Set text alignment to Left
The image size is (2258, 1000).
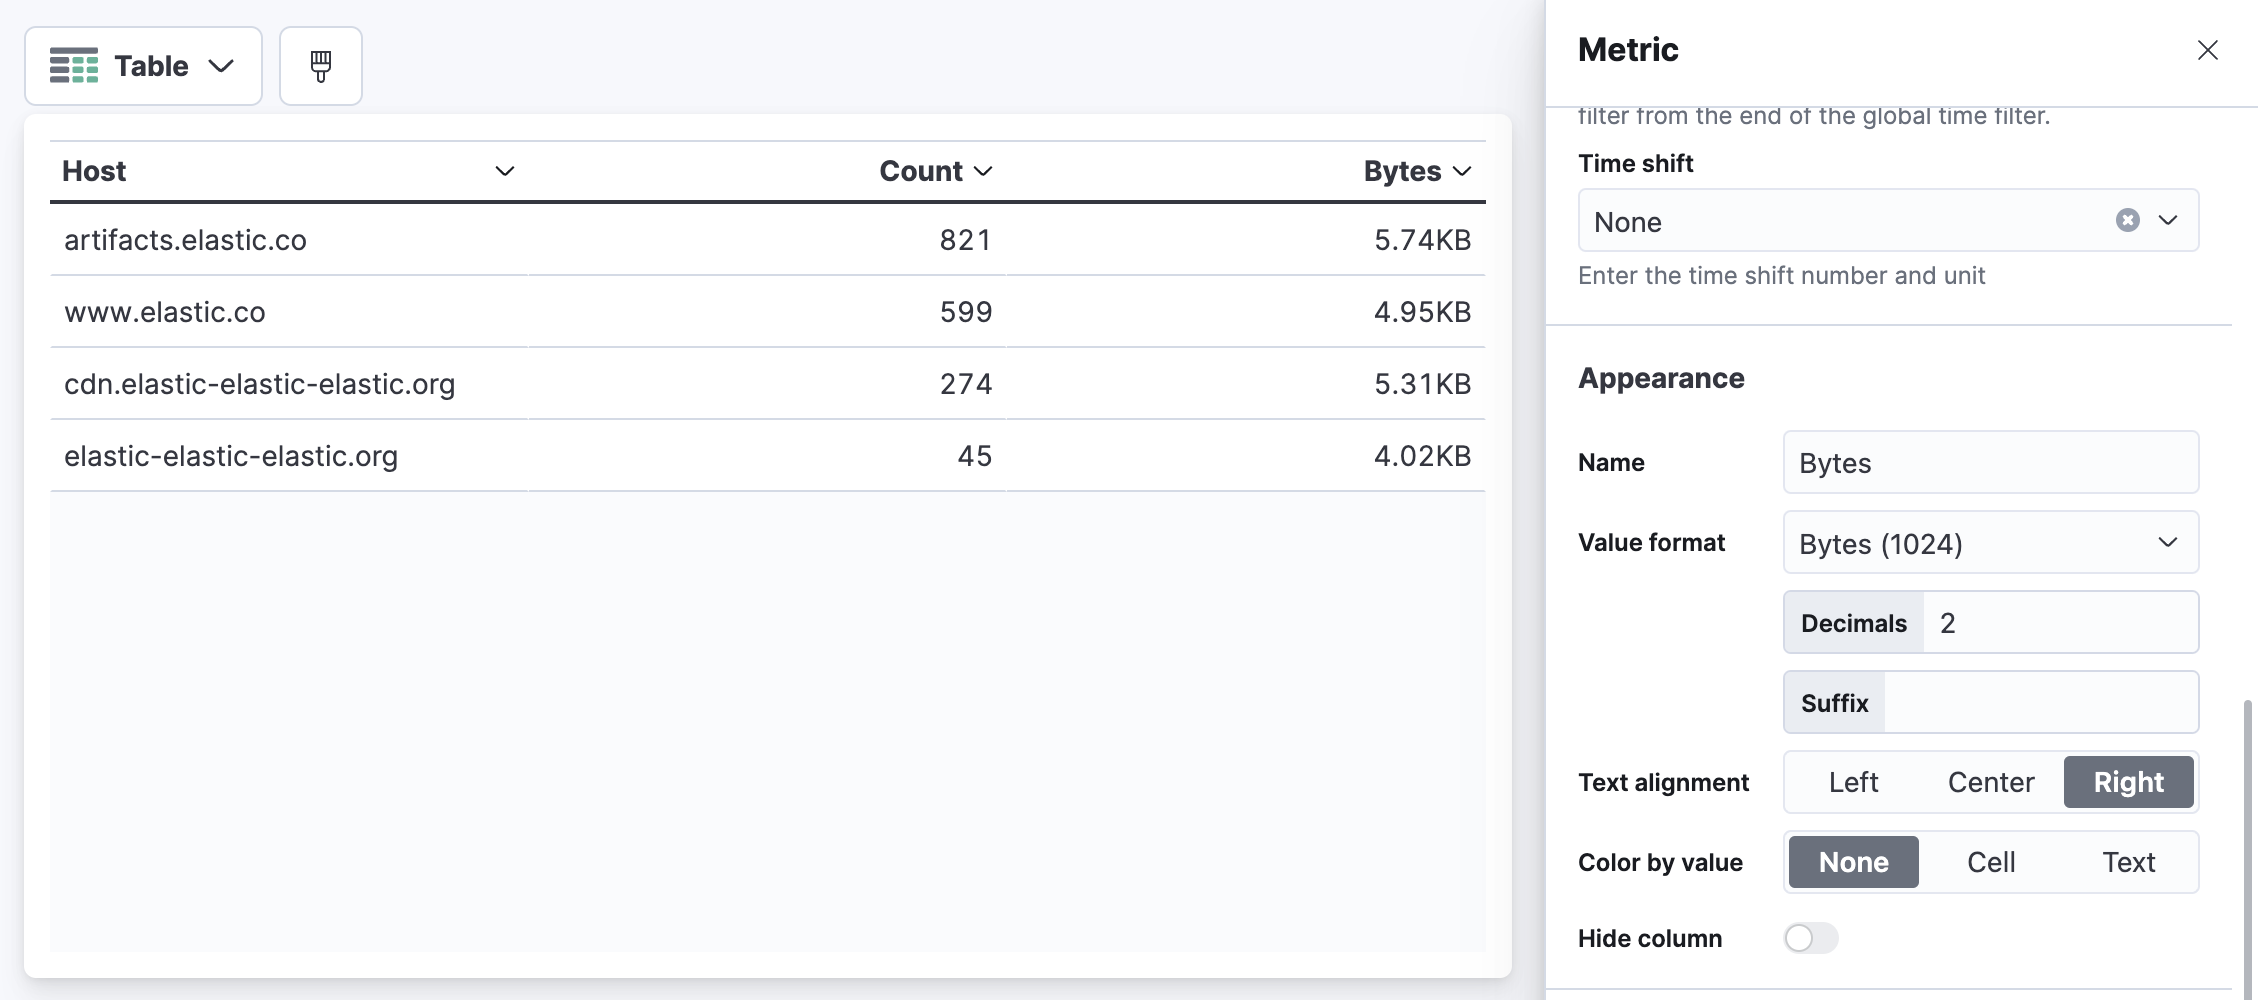(1853, 782)
